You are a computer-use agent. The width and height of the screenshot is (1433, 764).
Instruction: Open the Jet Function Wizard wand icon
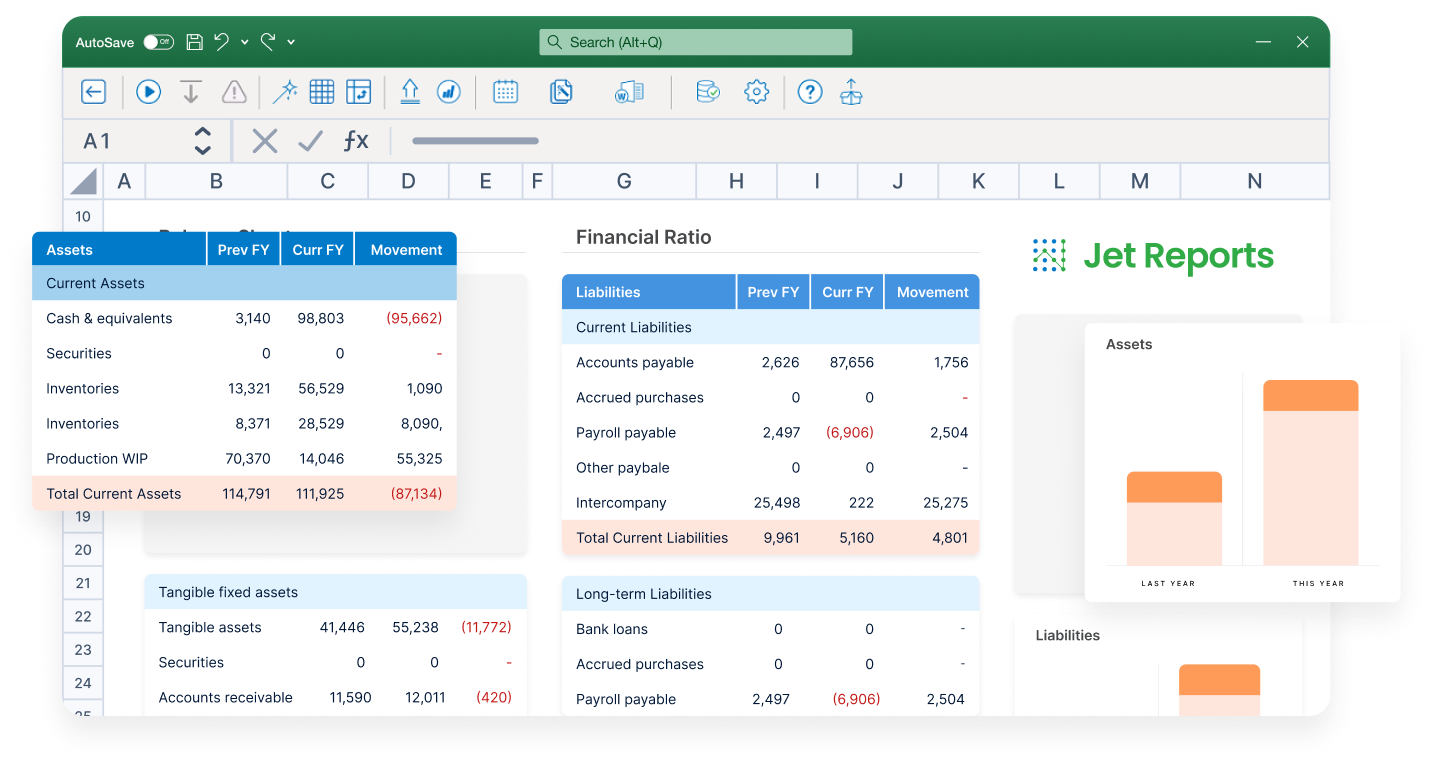pos(285,91)
